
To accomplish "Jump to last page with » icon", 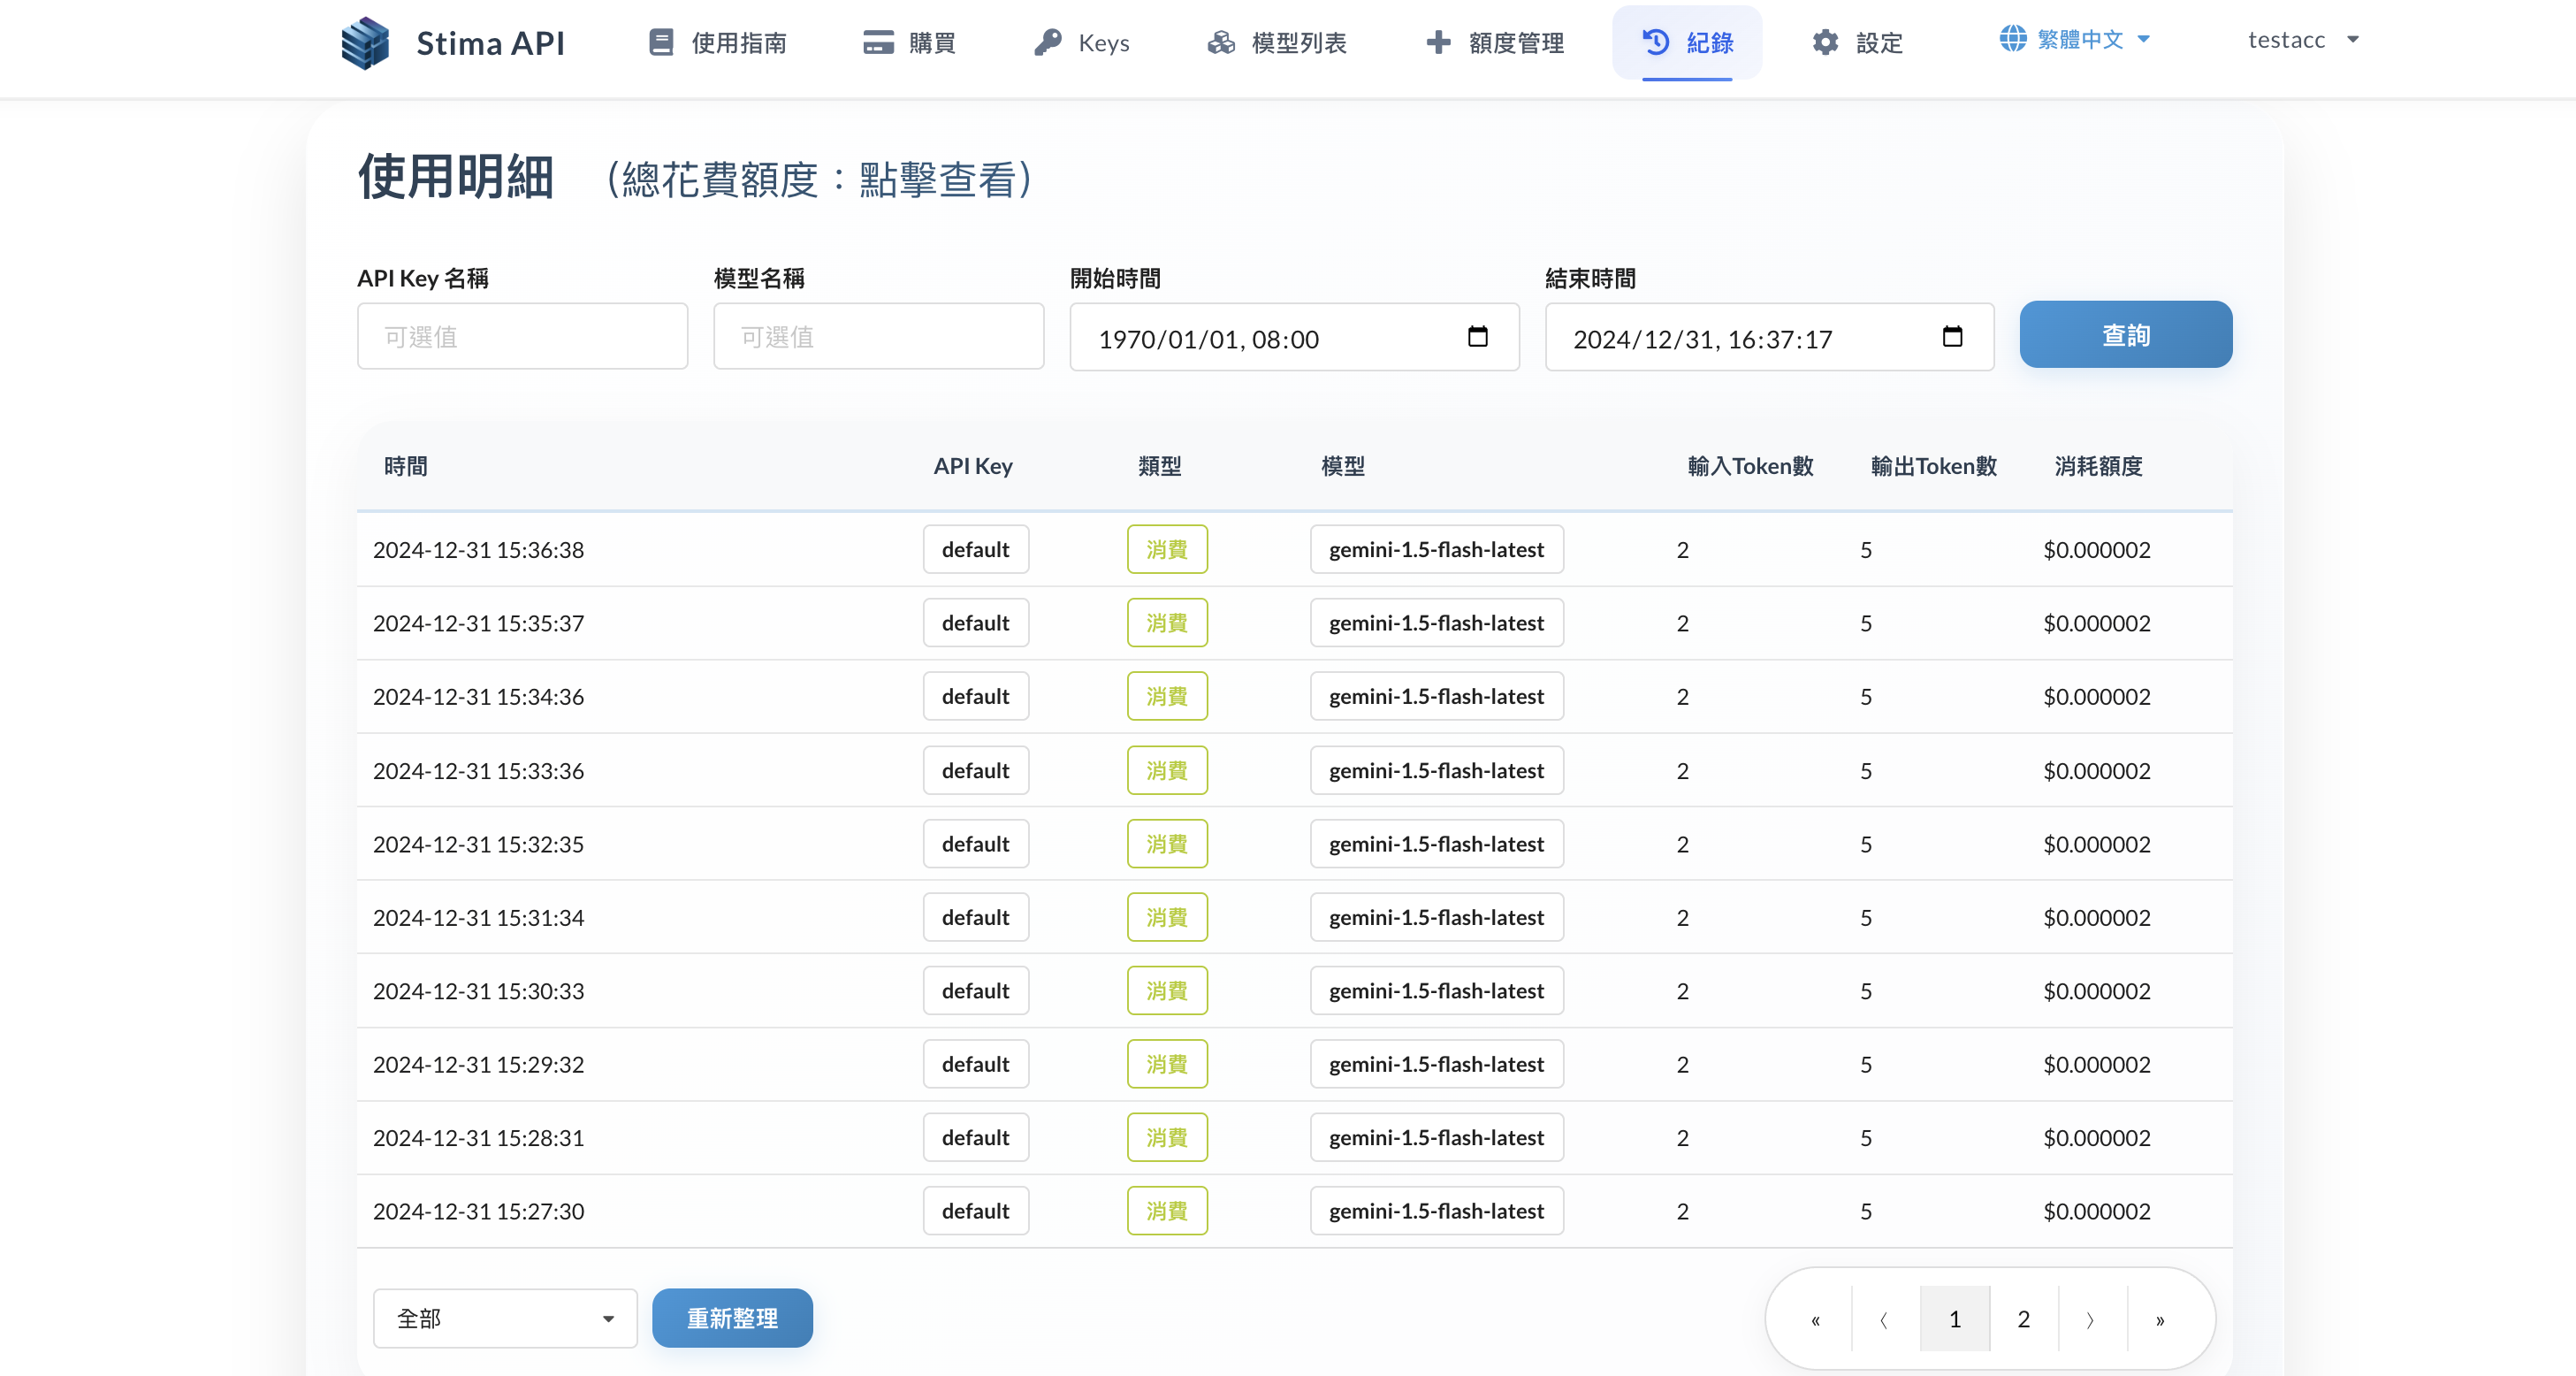I will tap(2160, 1320).
